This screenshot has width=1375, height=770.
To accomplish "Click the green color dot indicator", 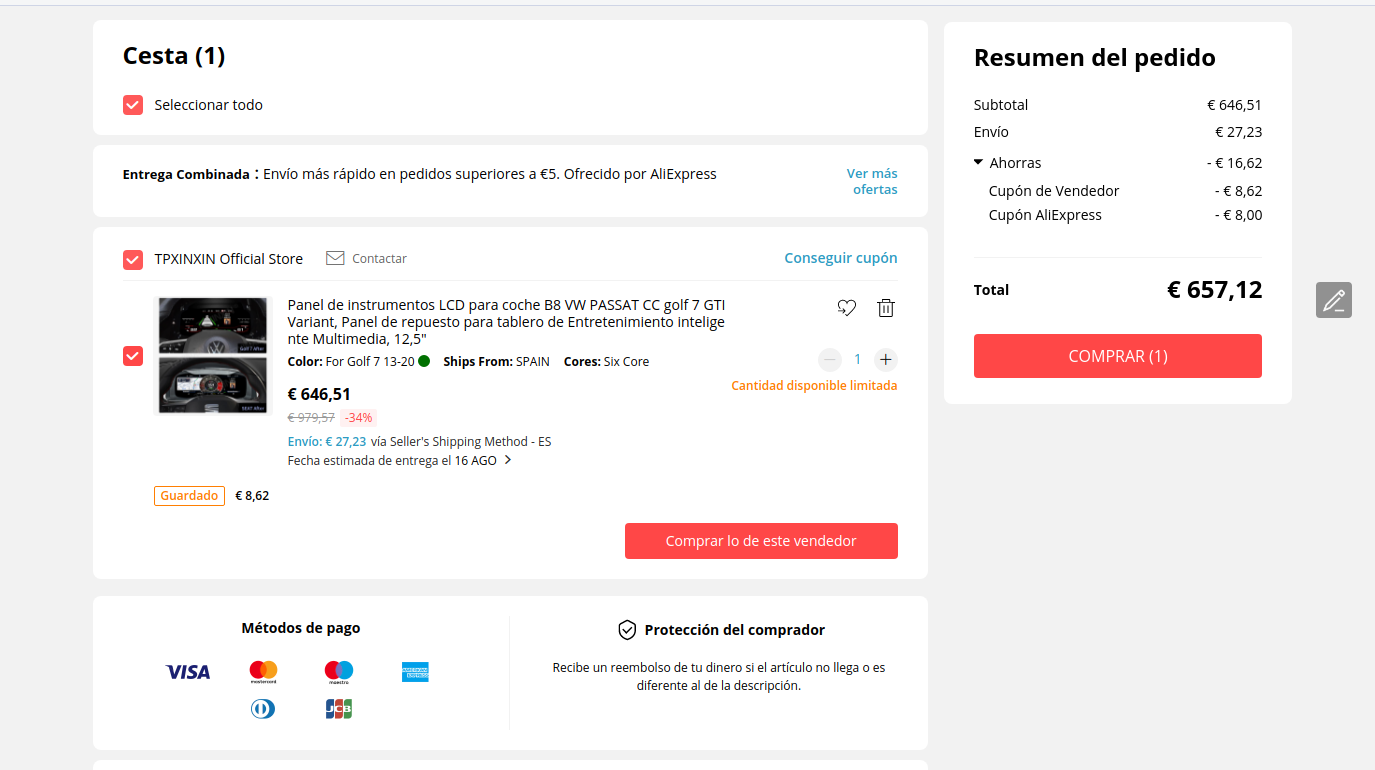I will click(424, 361).
